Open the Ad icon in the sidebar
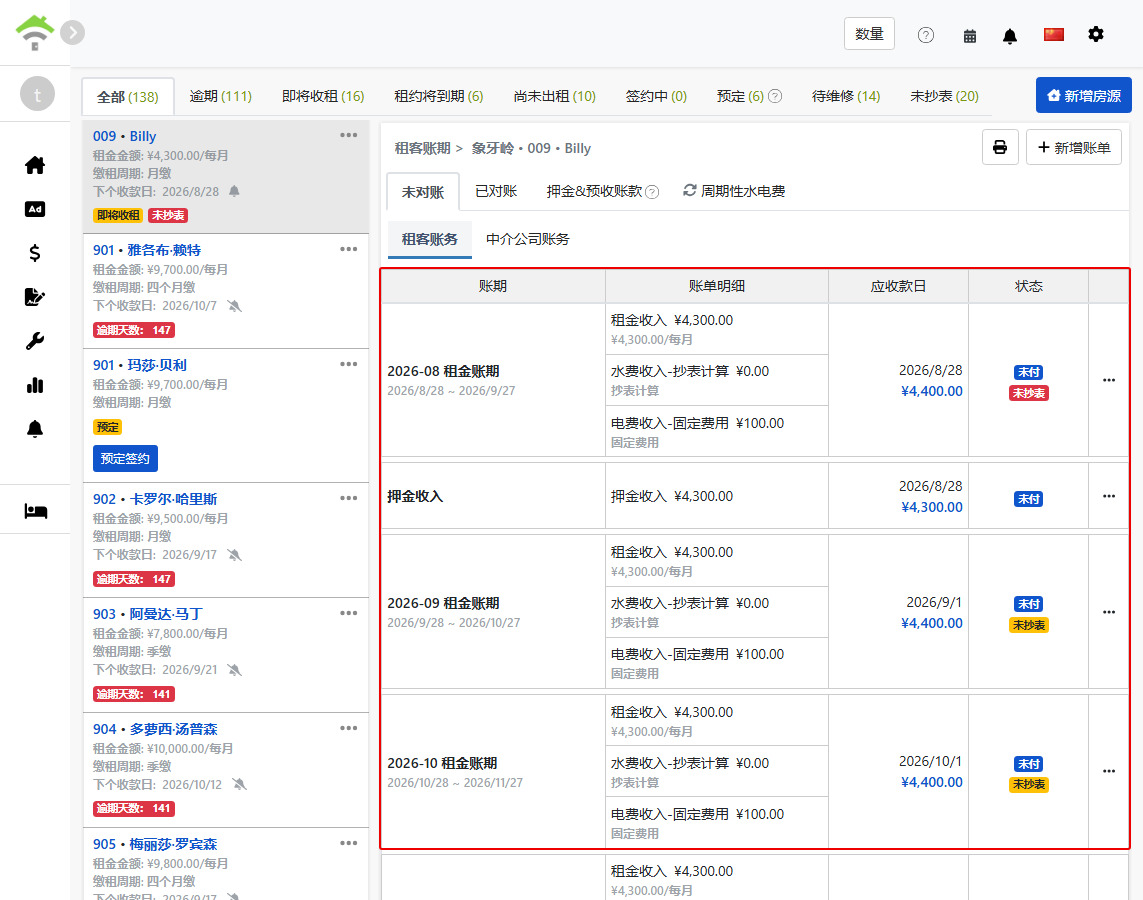Viewport: 1143px width, 900px height. (35, 209)
